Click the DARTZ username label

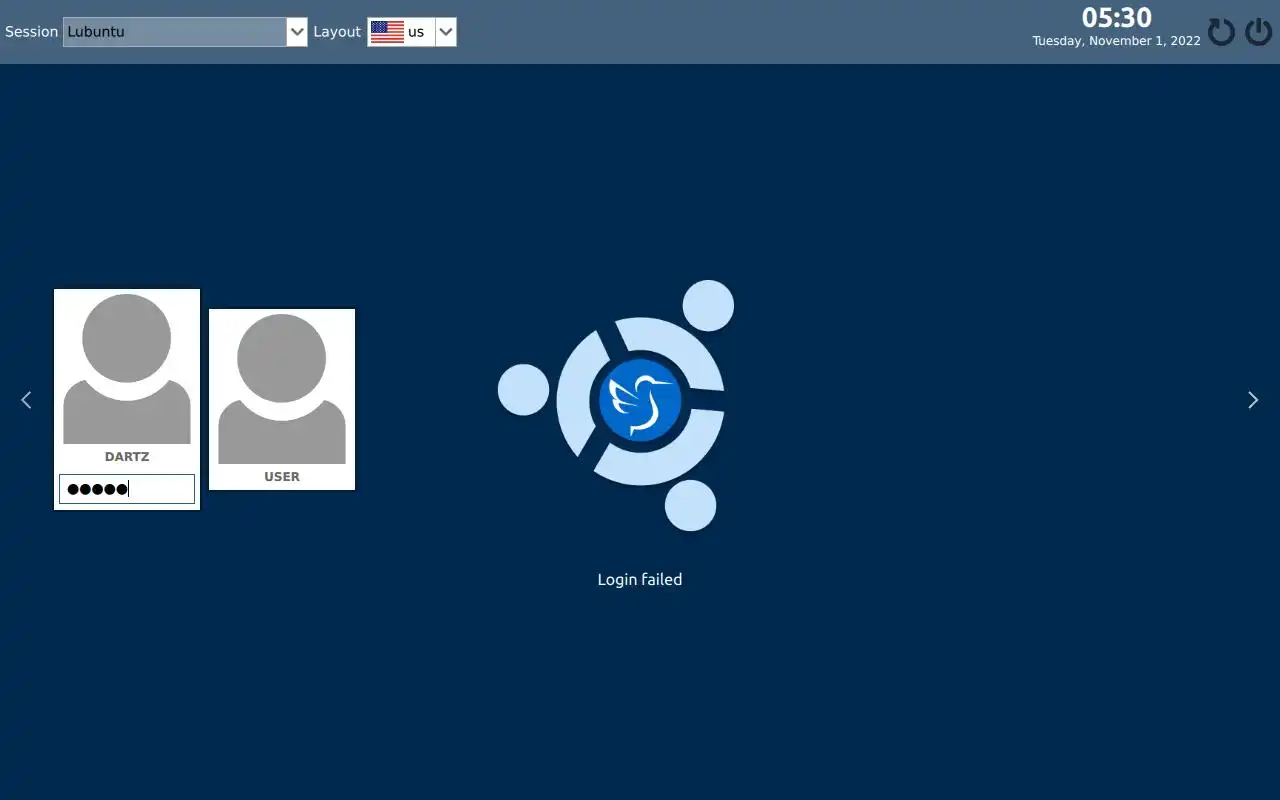(x=127, y=457)
